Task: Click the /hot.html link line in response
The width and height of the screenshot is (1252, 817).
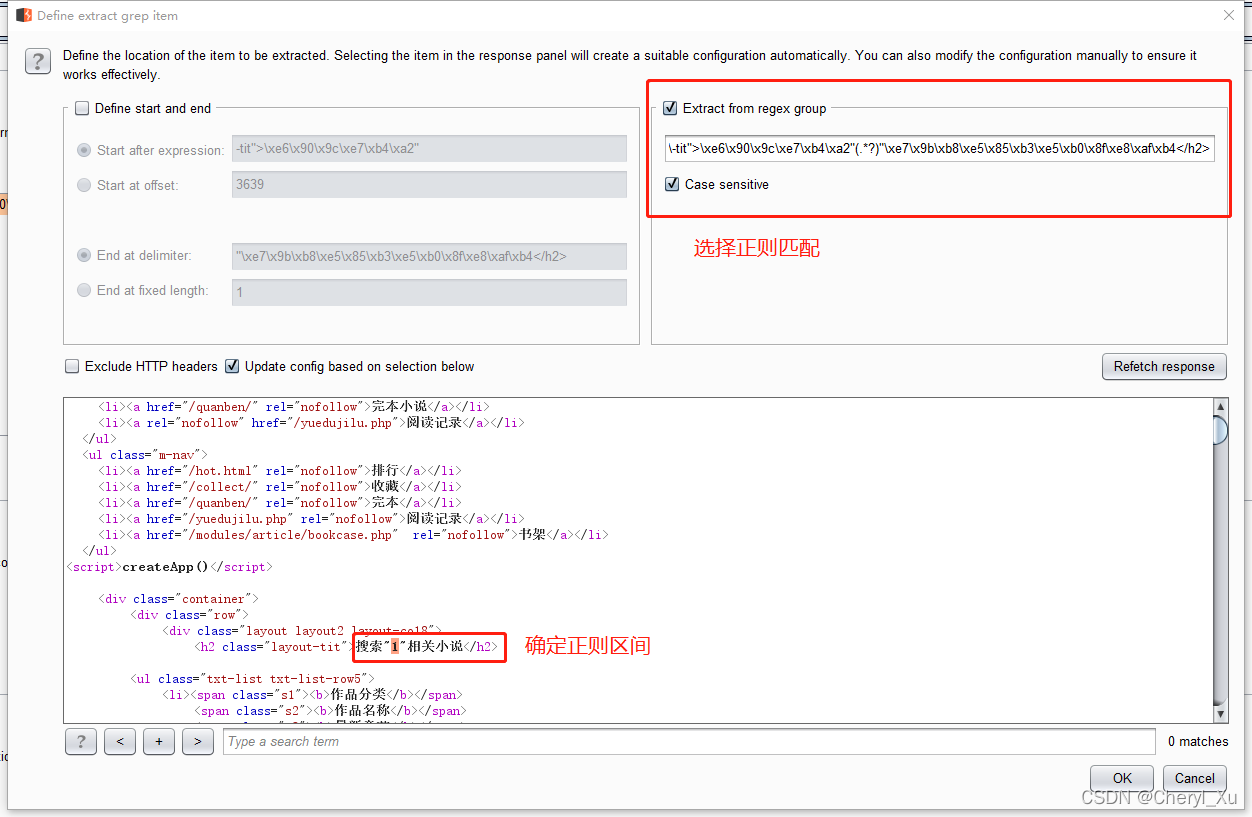Action: pos(280,471)
